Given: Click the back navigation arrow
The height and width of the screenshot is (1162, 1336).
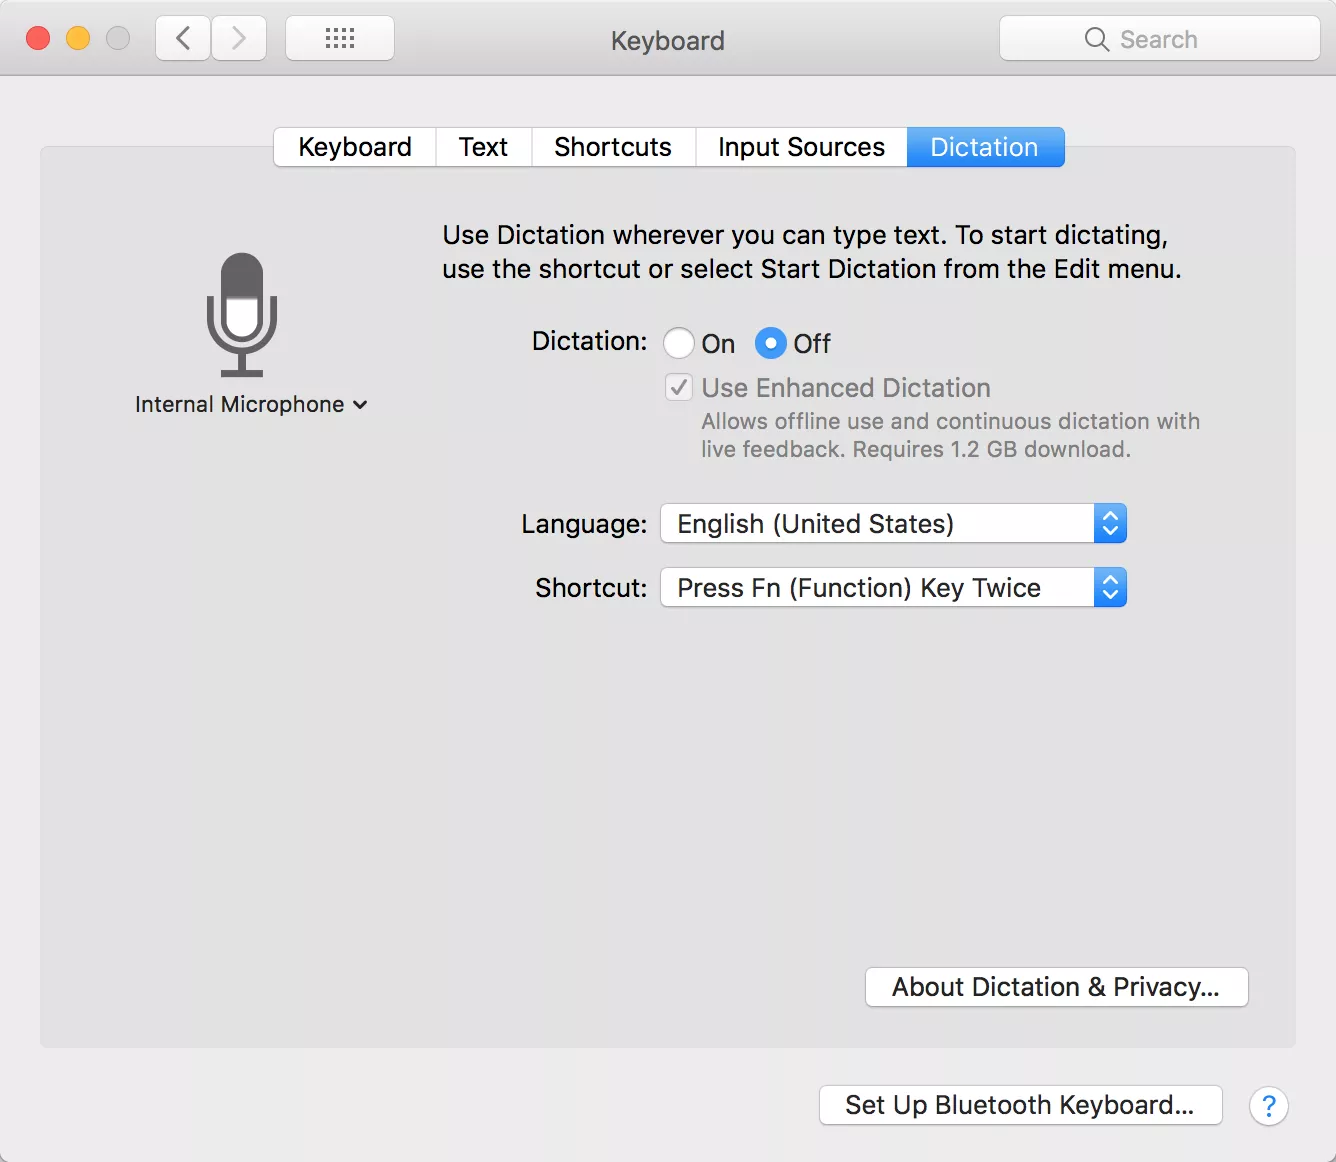Looking at the screenshot, I should tap(183, 39).
